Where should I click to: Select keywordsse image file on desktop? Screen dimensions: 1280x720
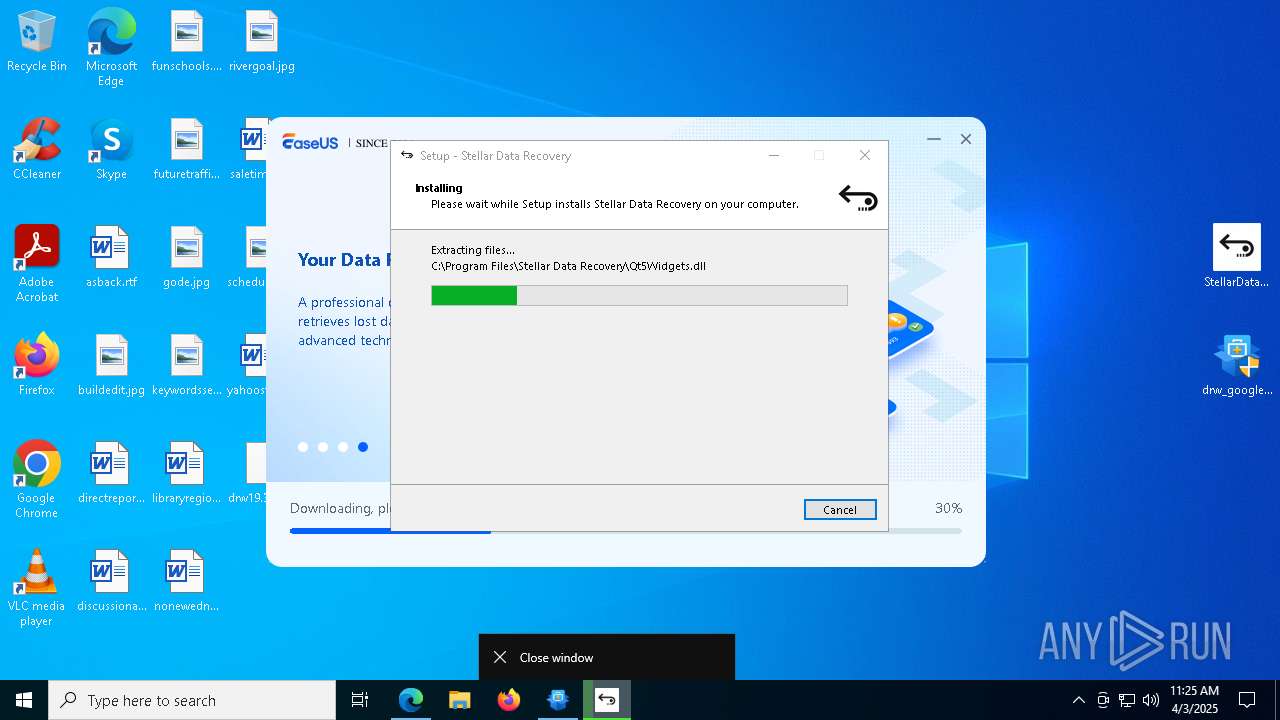click(186, 366)
